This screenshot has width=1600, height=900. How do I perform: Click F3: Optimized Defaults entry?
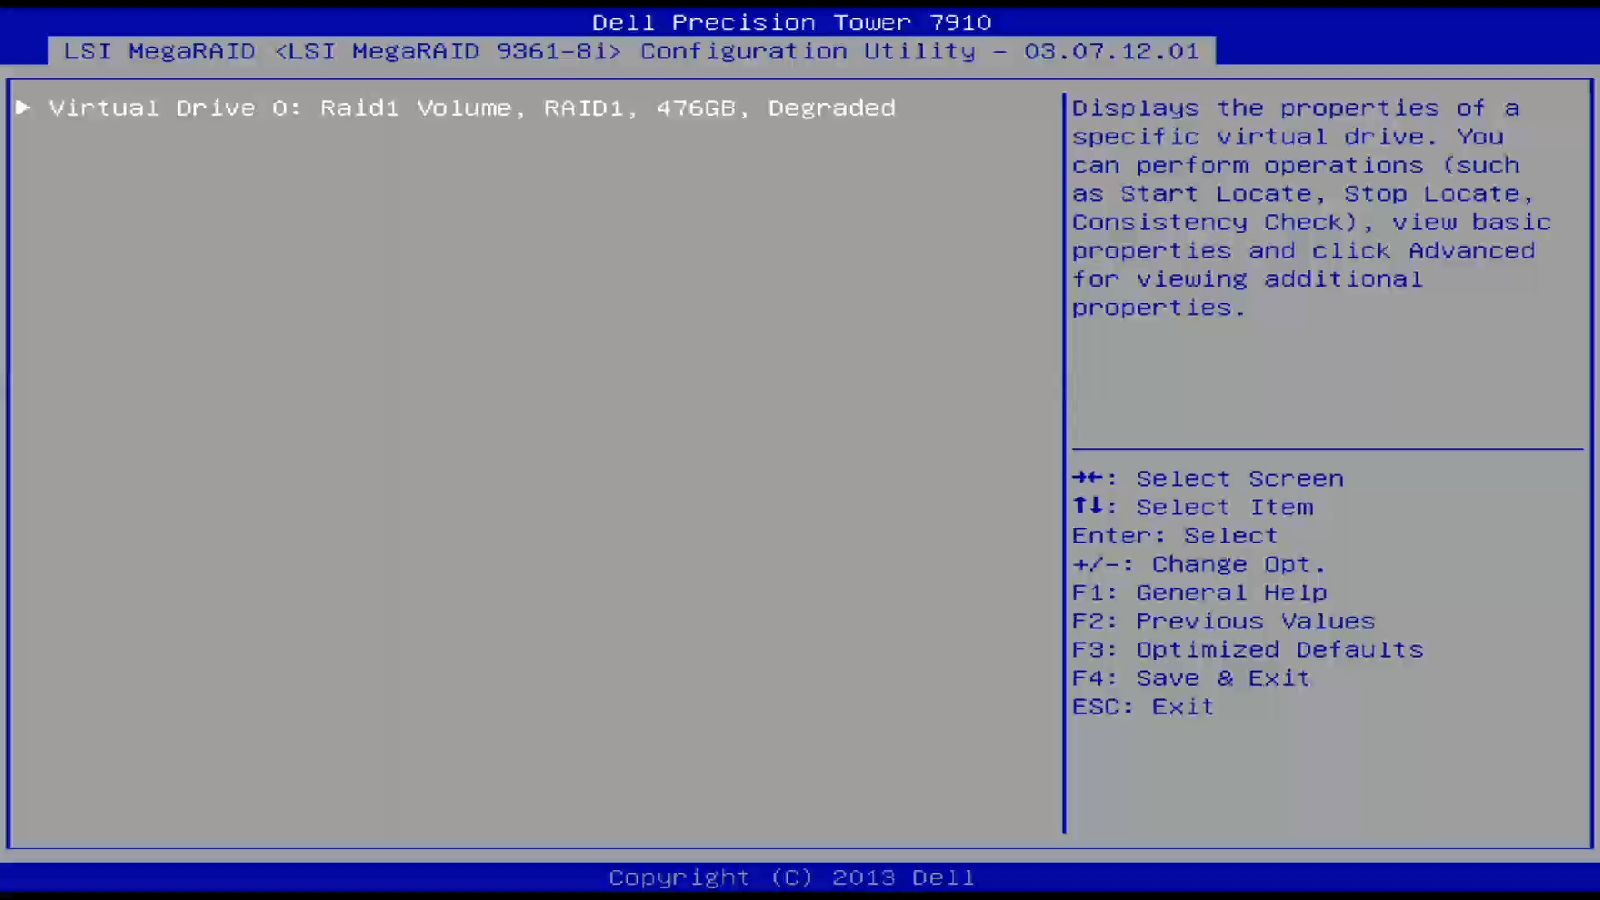tap(1246, 649)
